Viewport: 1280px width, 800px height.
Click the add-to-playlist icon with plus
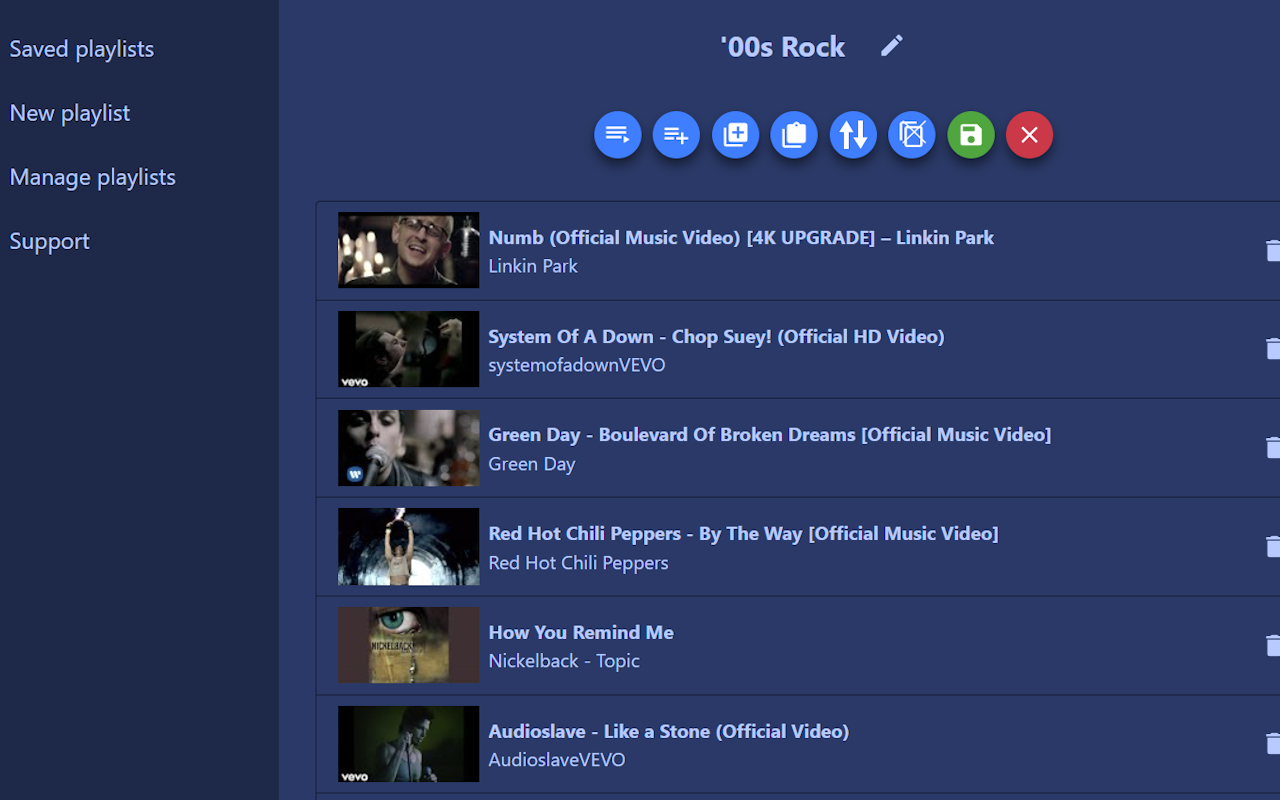677,135
